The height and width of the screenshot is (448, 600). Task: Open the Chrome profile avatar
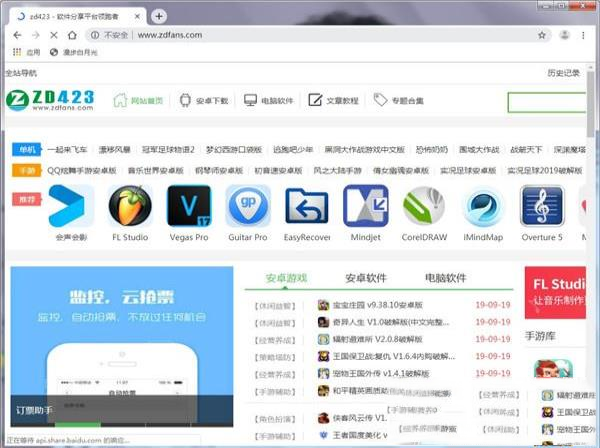[x=564, y=35]
